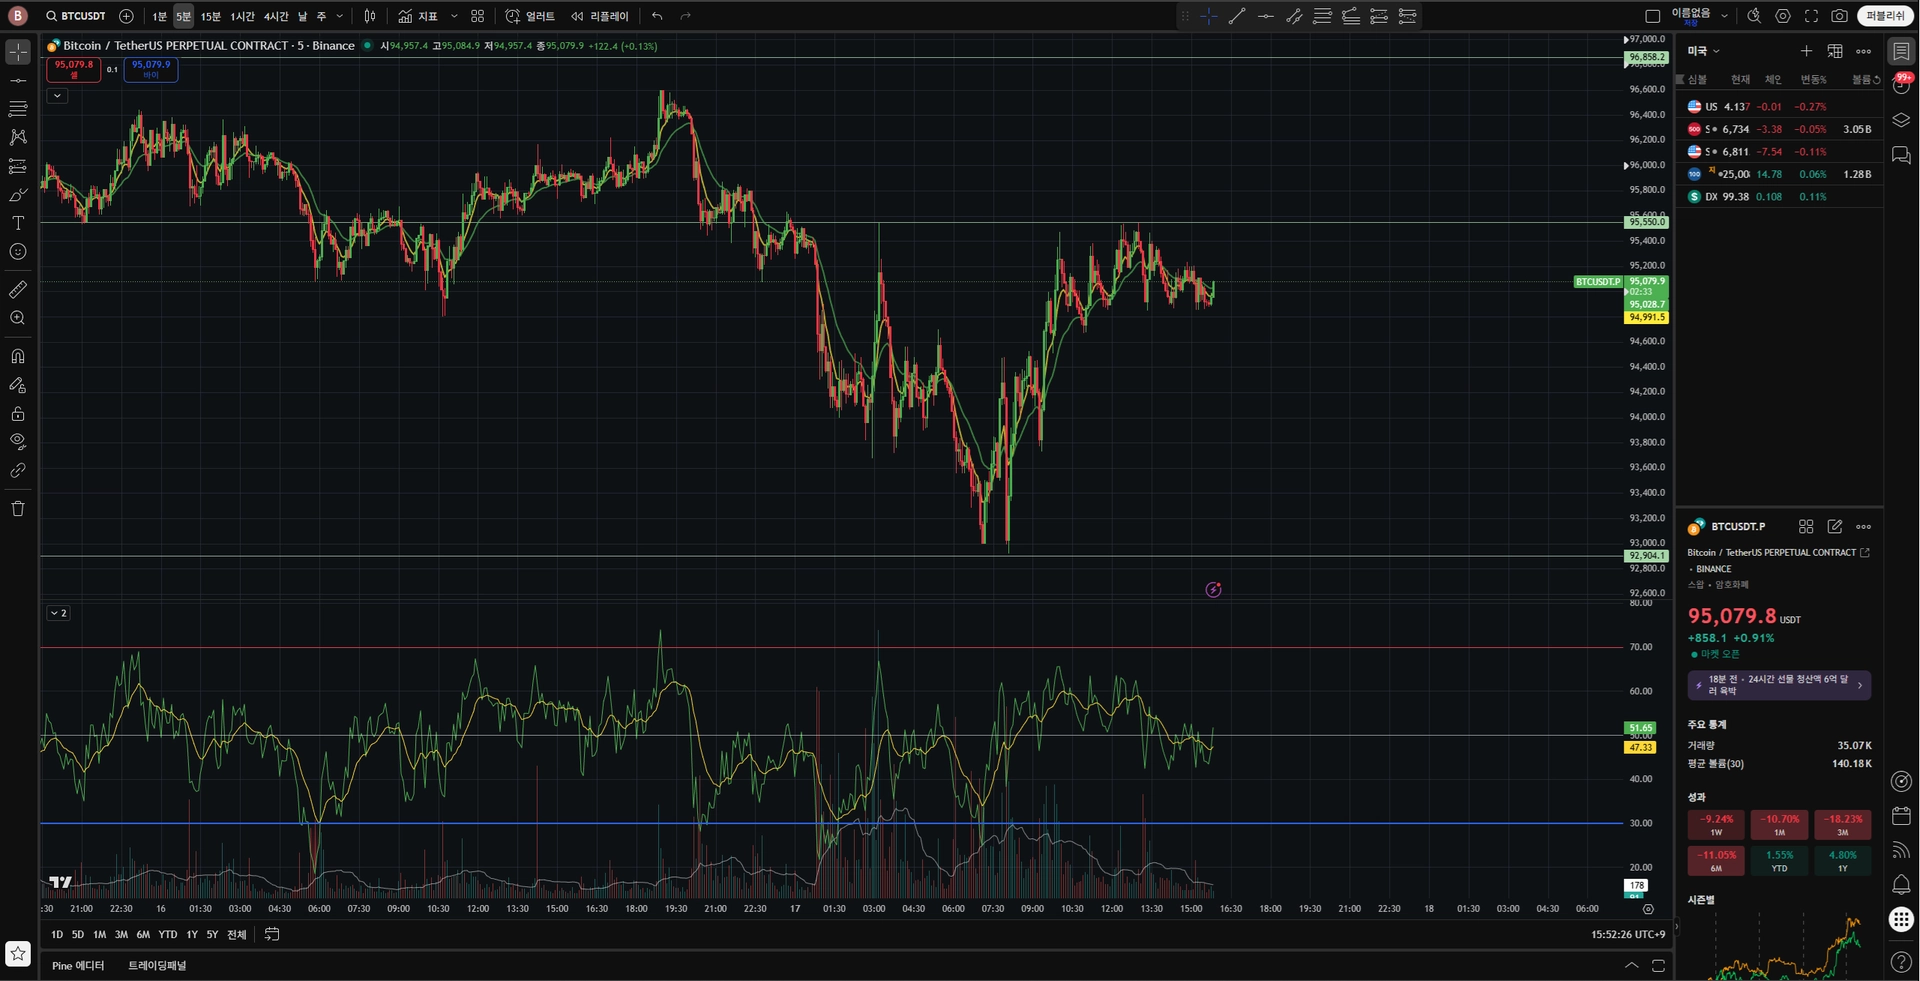Toggle magnet mode in left toolbar
1920x981 pixels.
coord(18,356)
